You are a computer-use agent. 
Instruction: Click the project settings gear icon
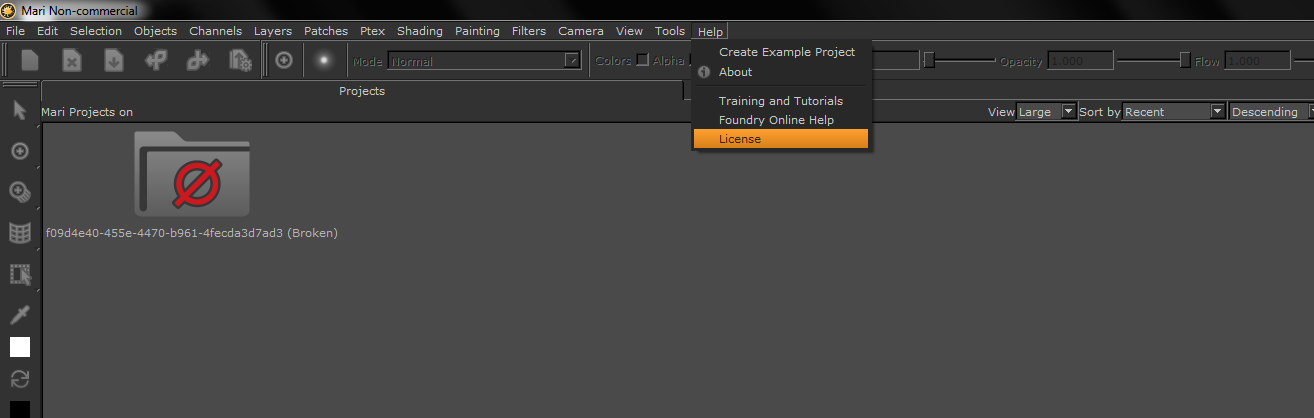pos(240,61)
